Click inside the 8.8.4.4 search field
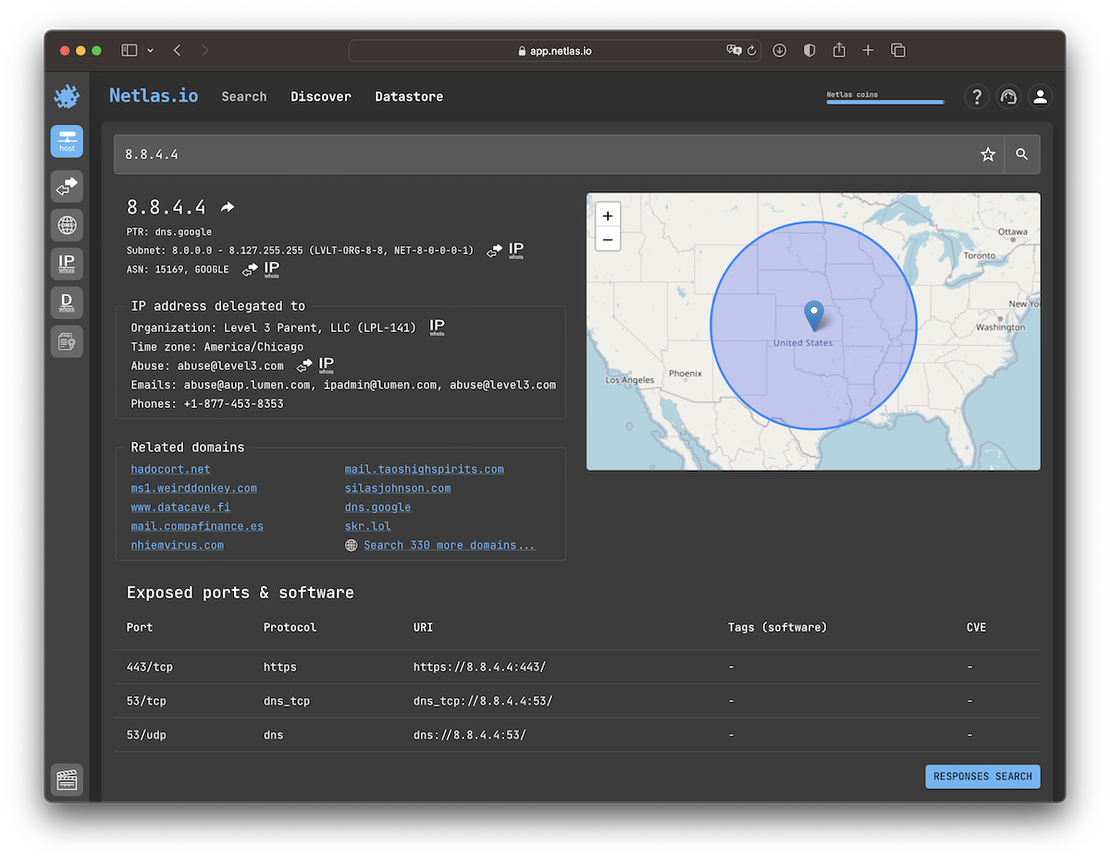The height and width of the screenshot is (861, 1110). (x=400, y=154)
